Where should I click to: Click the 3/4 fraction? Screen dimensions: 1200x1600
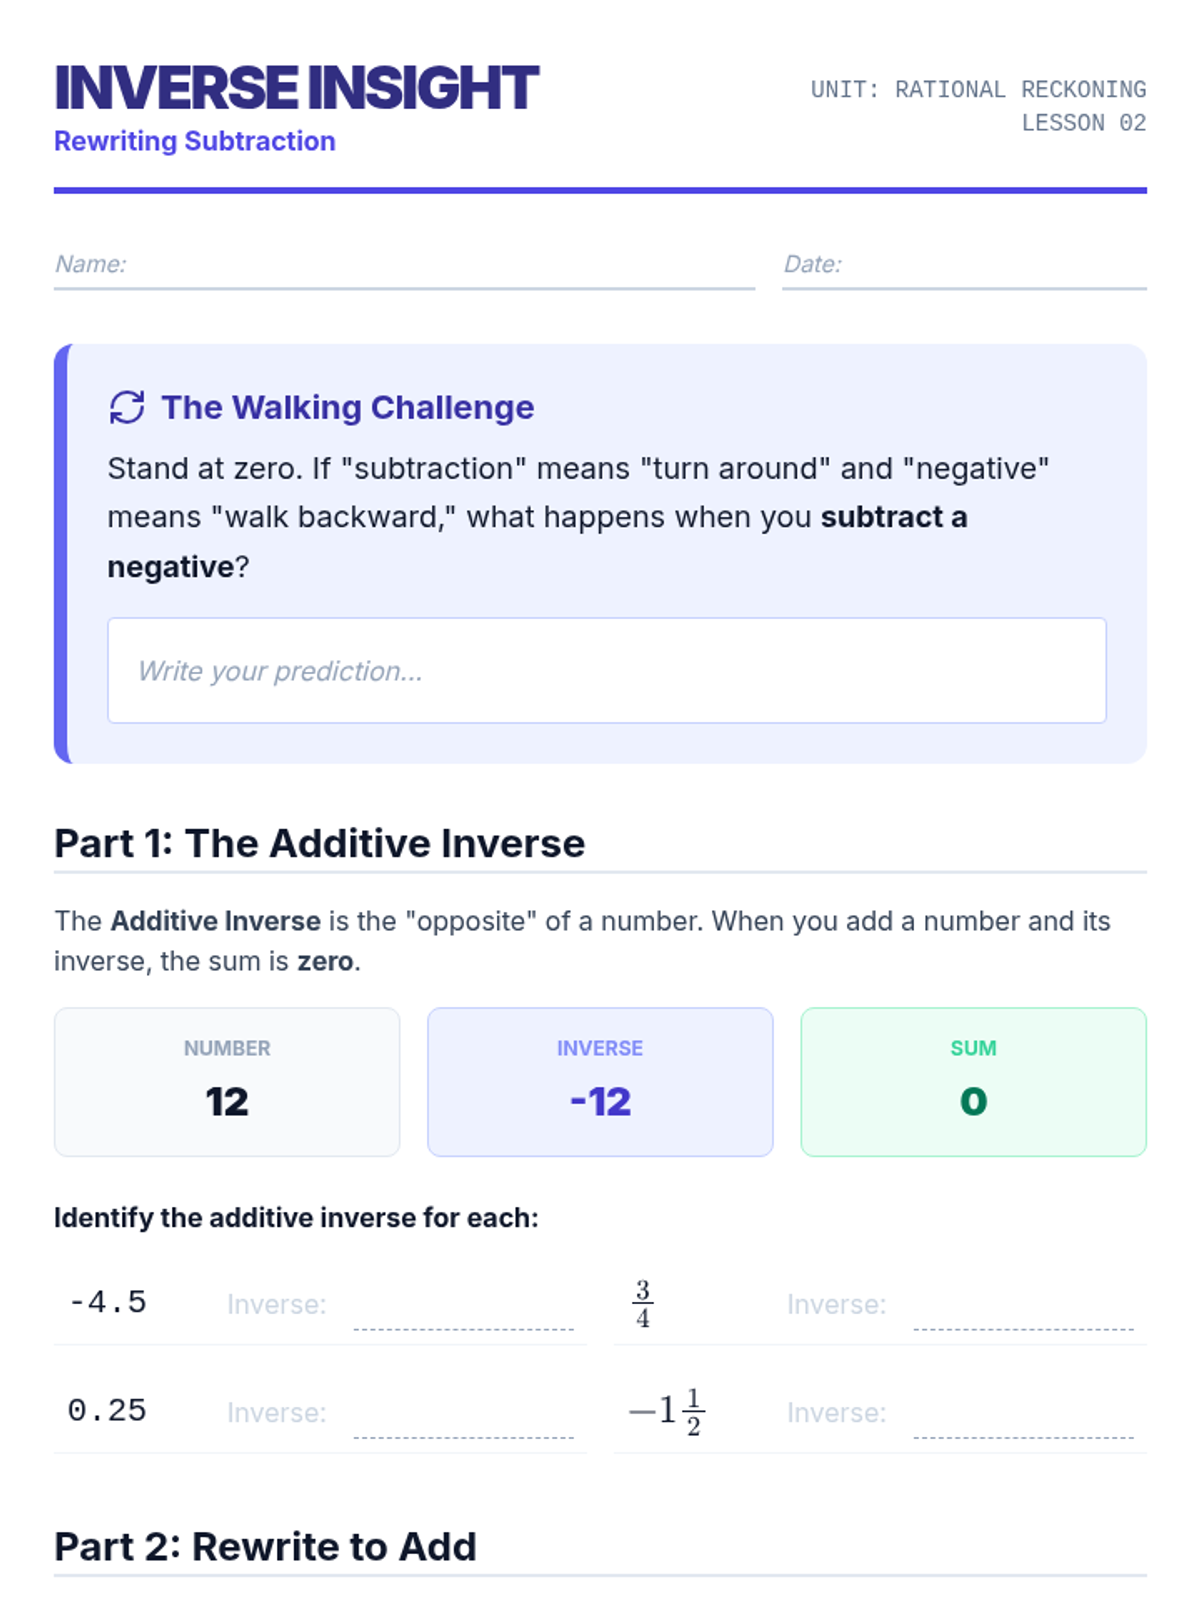tap(642, 1304)
